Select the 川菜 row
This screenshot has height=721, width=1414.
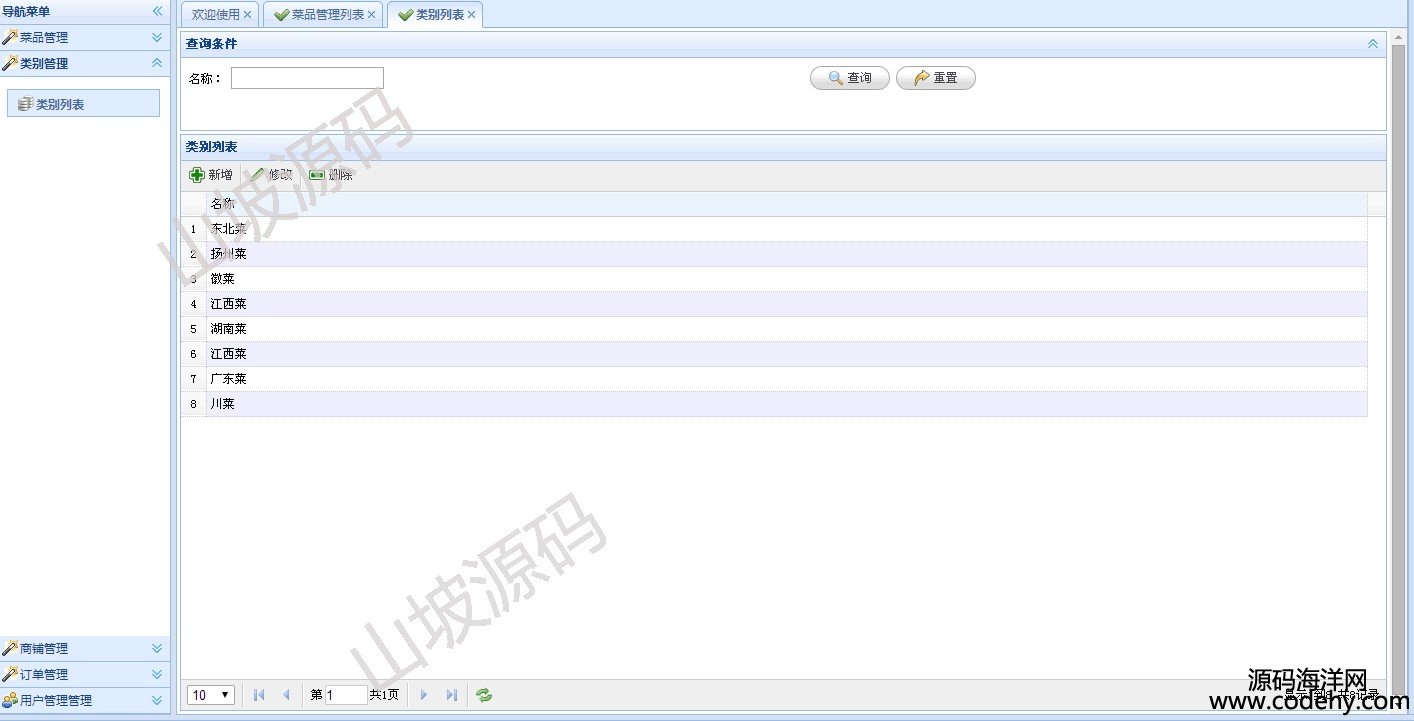(x=774, y=404)
